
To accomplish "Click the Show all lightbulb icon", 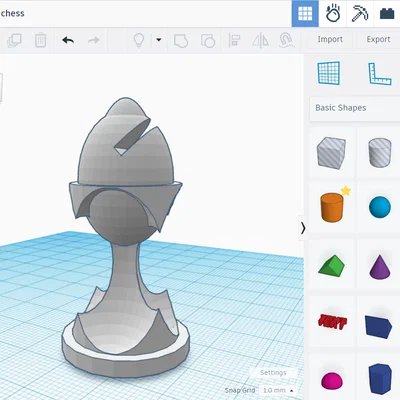I will point(139,41).
